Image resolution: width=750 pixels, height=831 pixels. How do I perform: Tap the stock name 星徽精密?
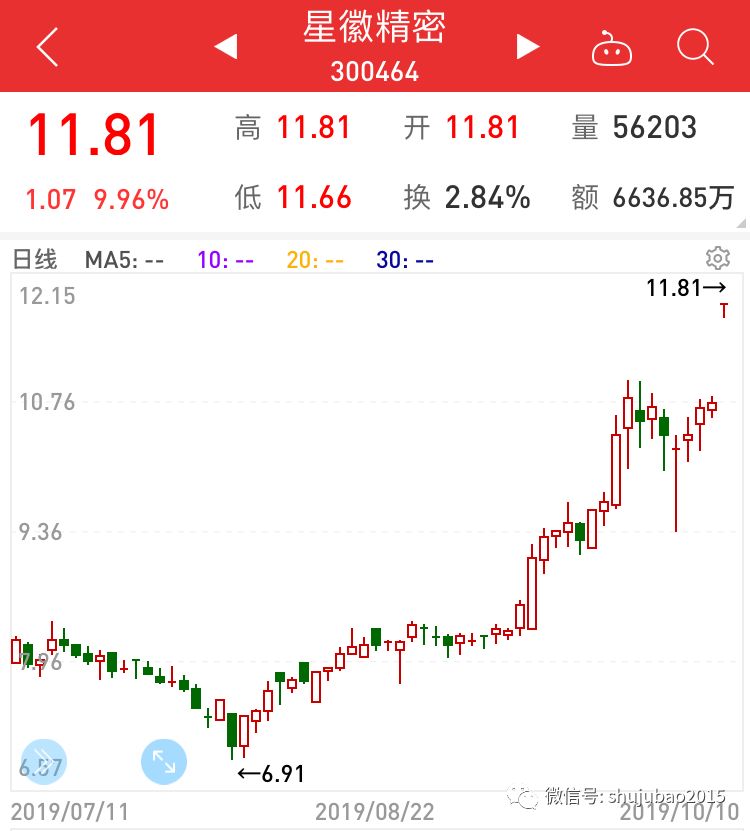pos(374,26)
